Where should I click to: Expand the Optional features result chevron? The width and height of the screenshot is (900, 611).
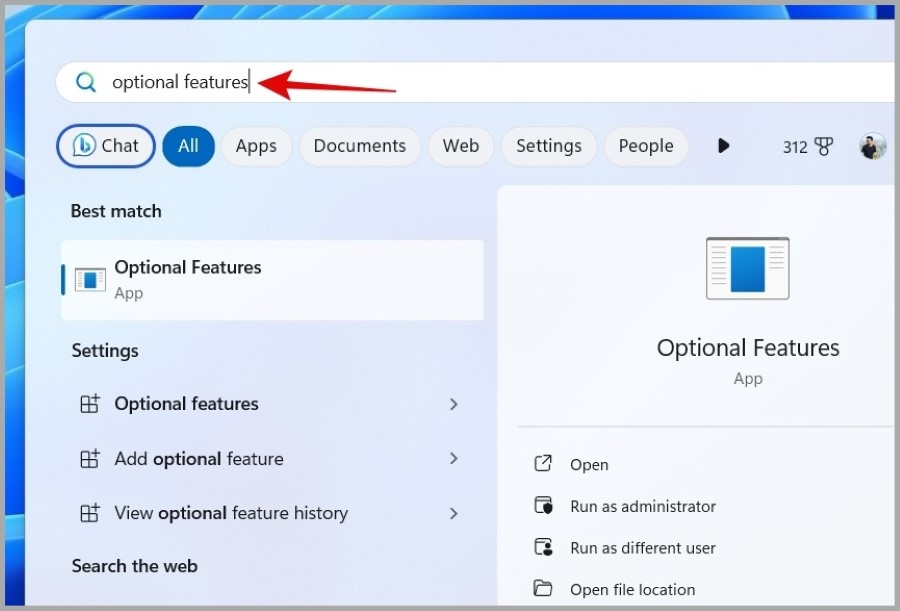pyautogui.click(x=453, y=404)
